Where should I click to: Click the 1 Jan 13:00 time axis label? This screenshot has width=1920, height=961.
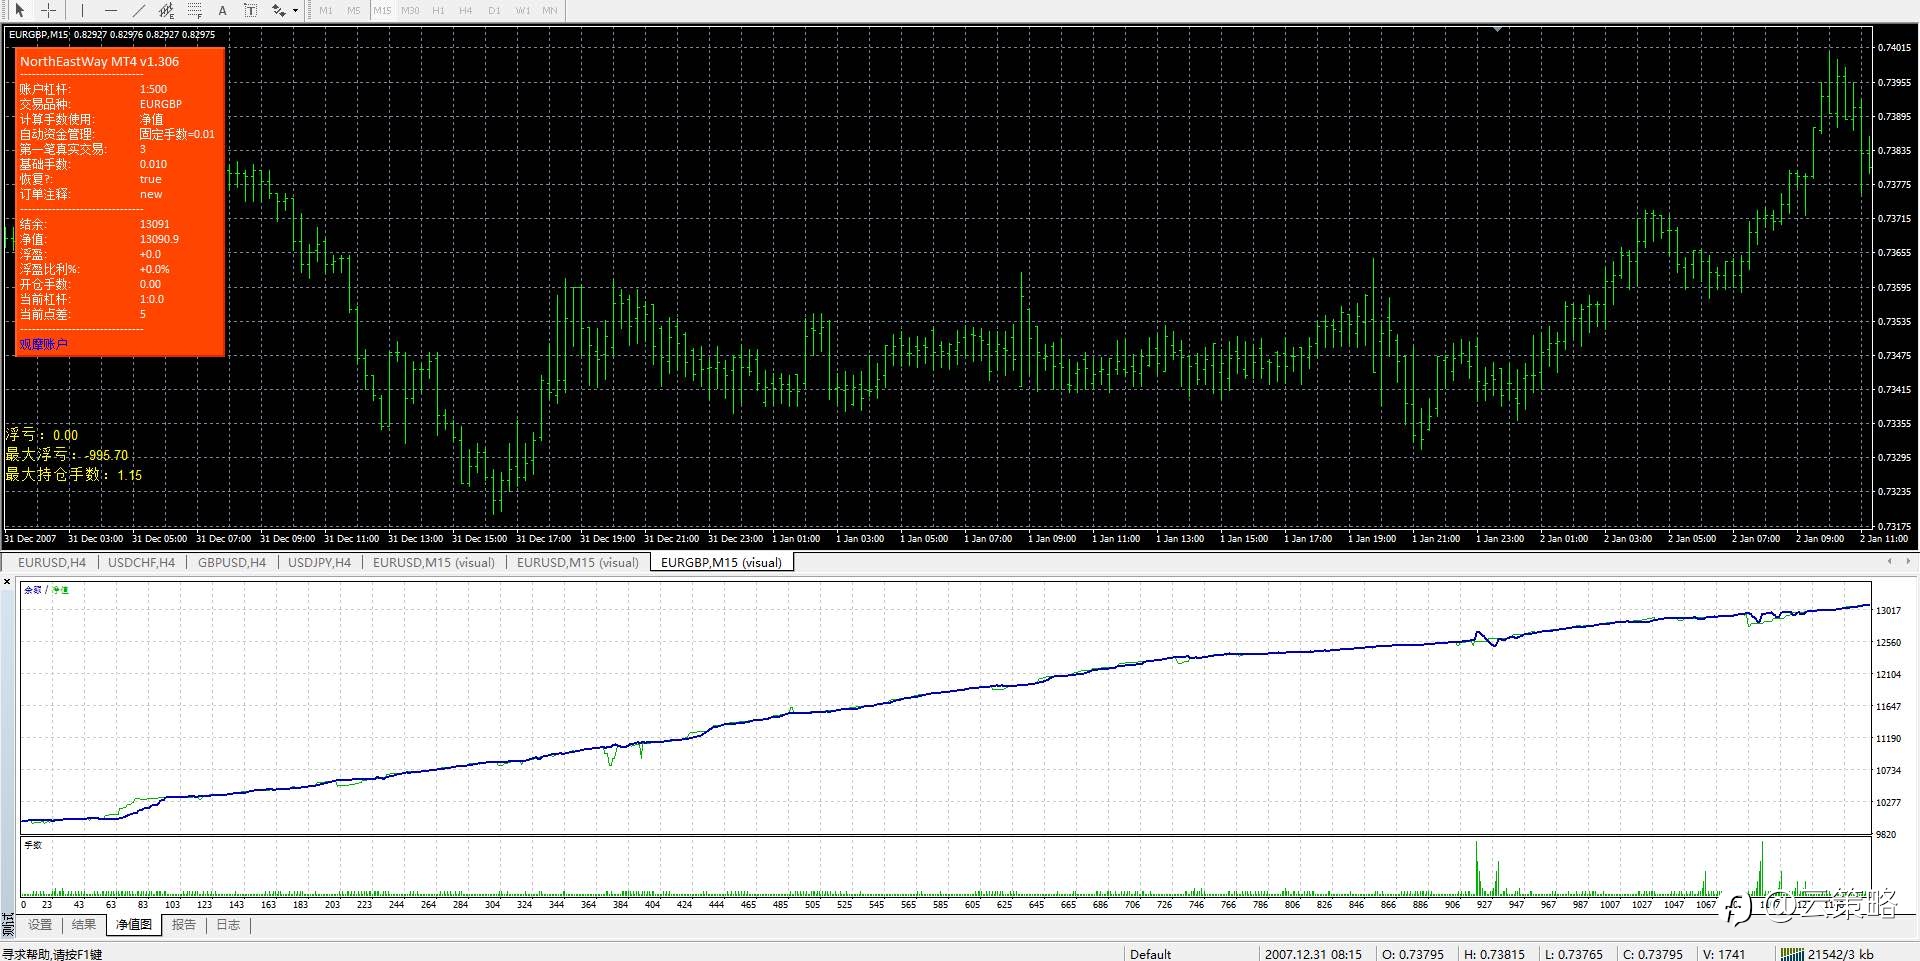pyautogui.click(x=1179, y=538)
